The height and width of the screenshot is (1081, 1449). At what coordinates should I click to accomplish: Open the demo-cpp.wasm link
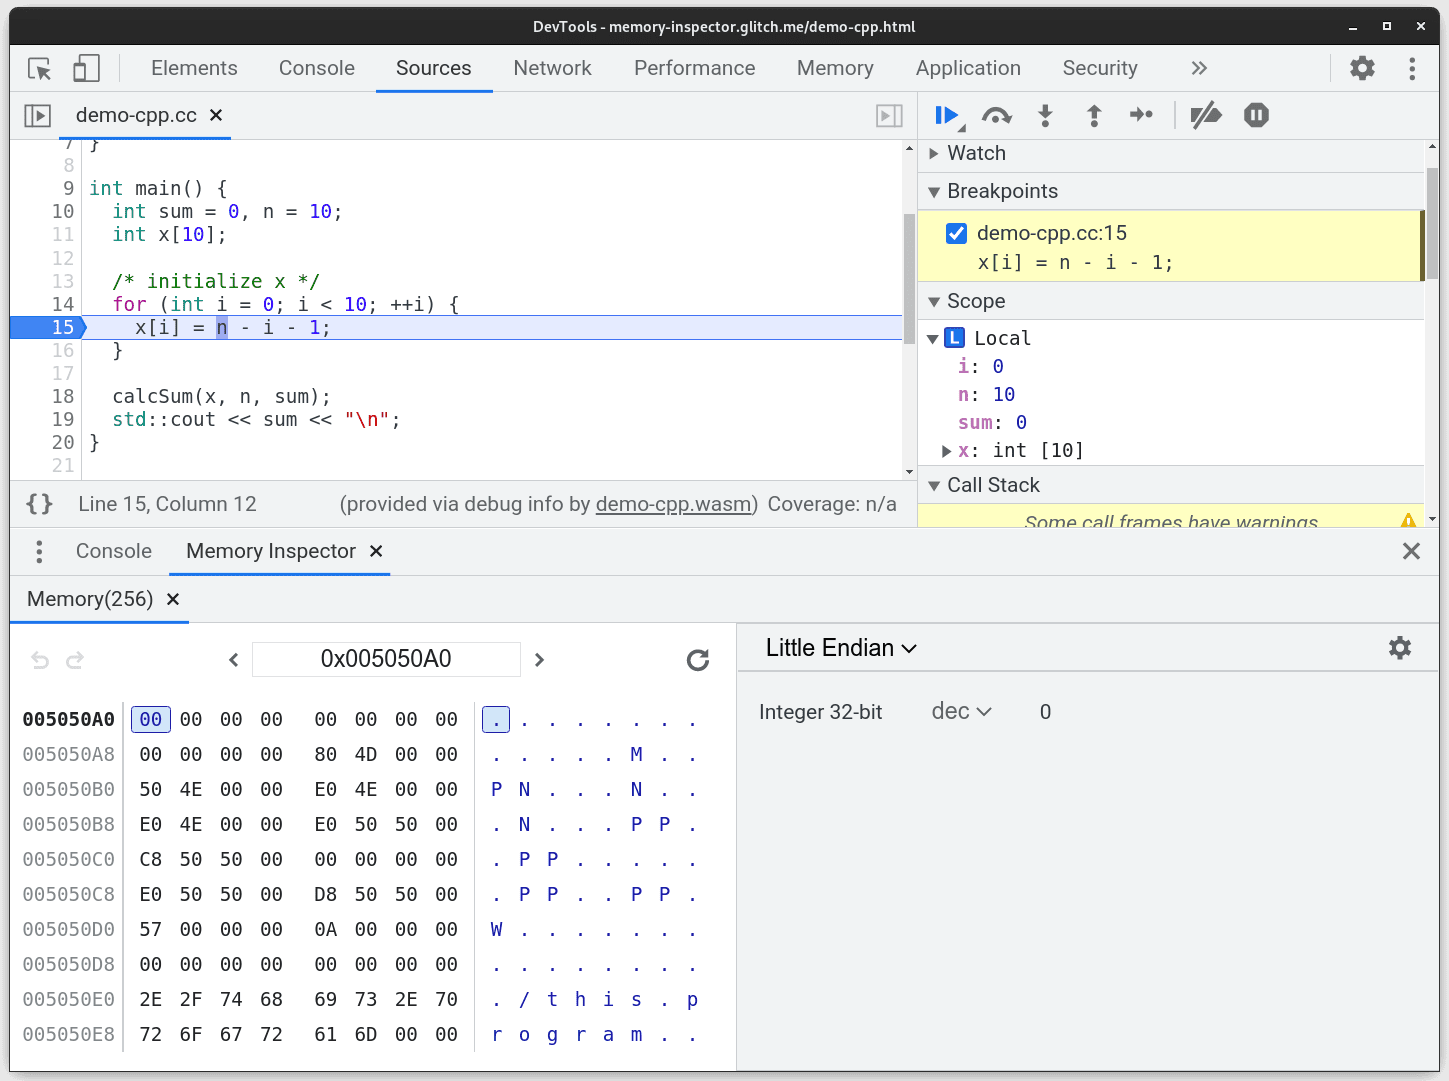[x=673, y=504]
